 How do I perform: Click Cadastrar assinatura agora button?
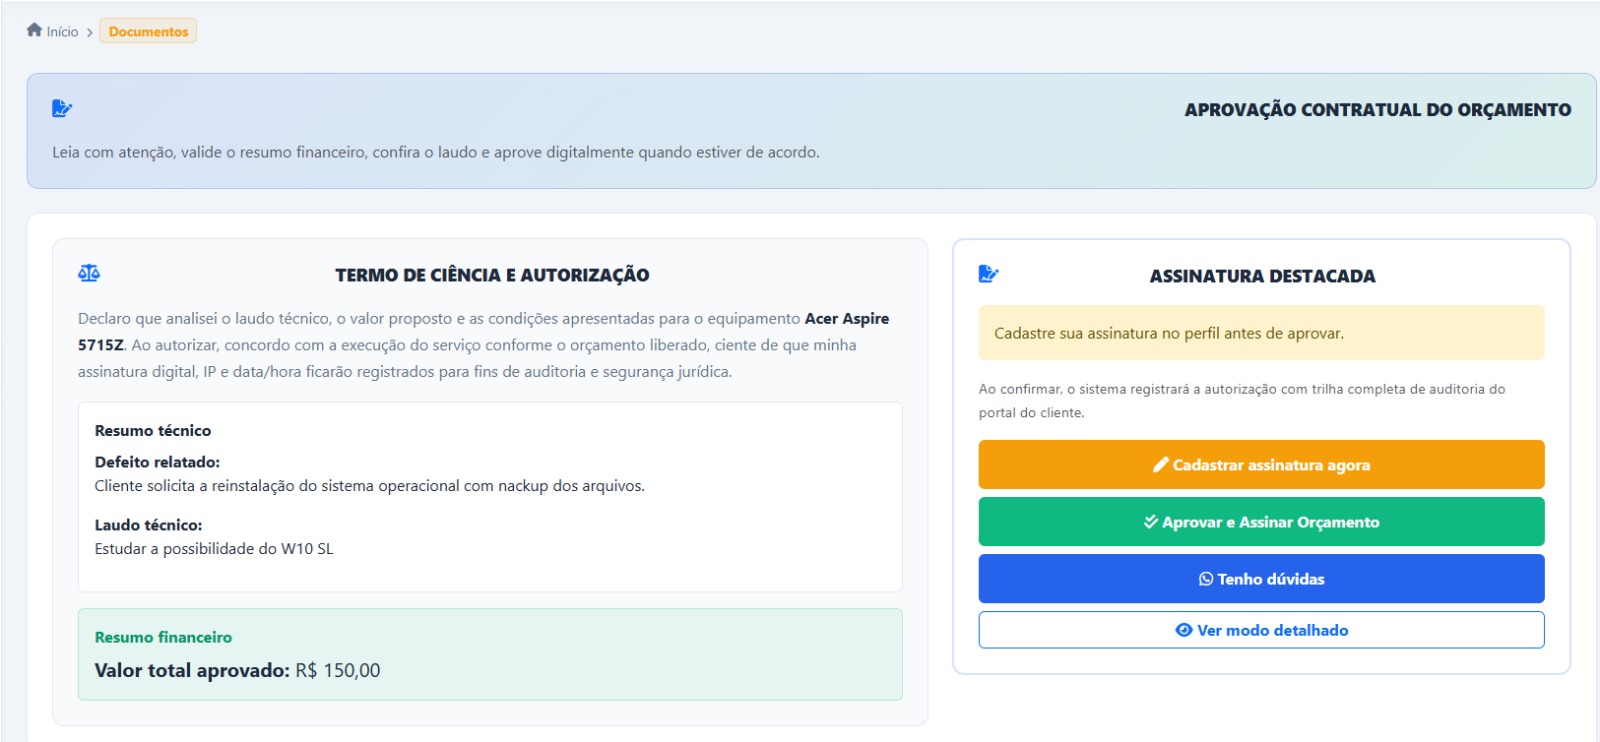(x=1261, y=464)
